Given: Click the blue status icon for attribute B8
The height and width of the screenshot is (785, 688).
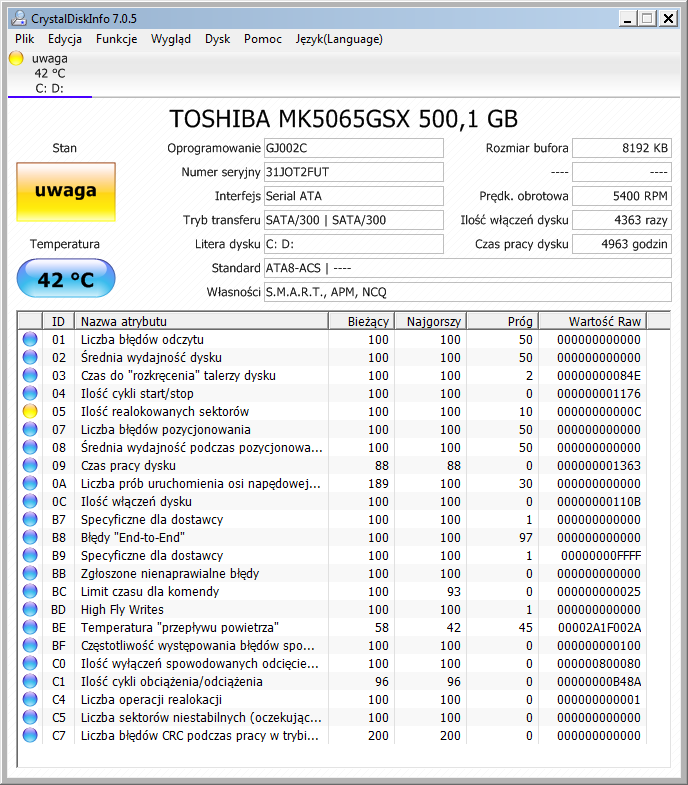Looking at the screenshot, I should coord(30,537).
